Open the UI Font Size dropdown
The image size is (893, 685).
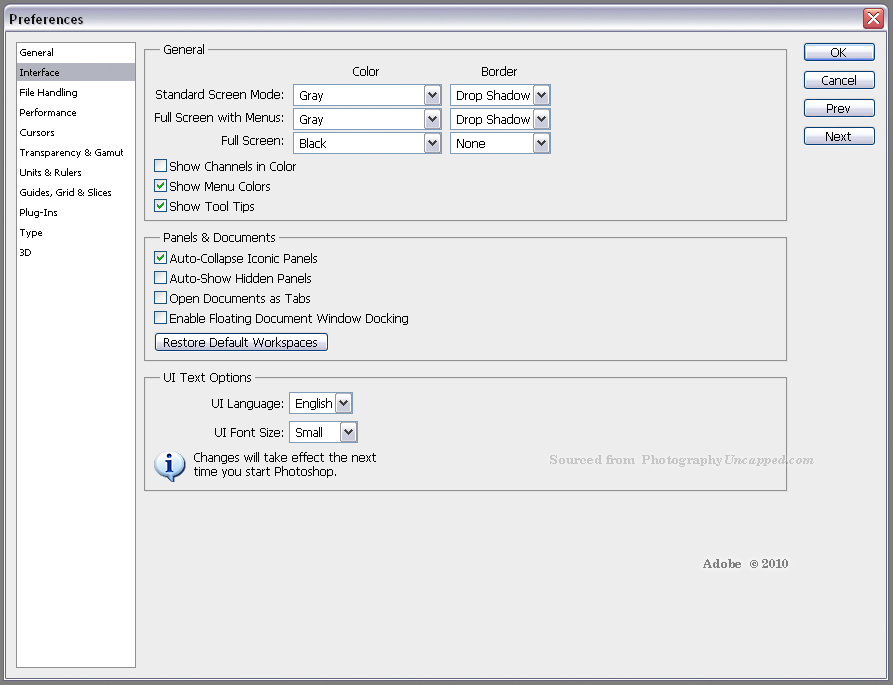point(349,432)
